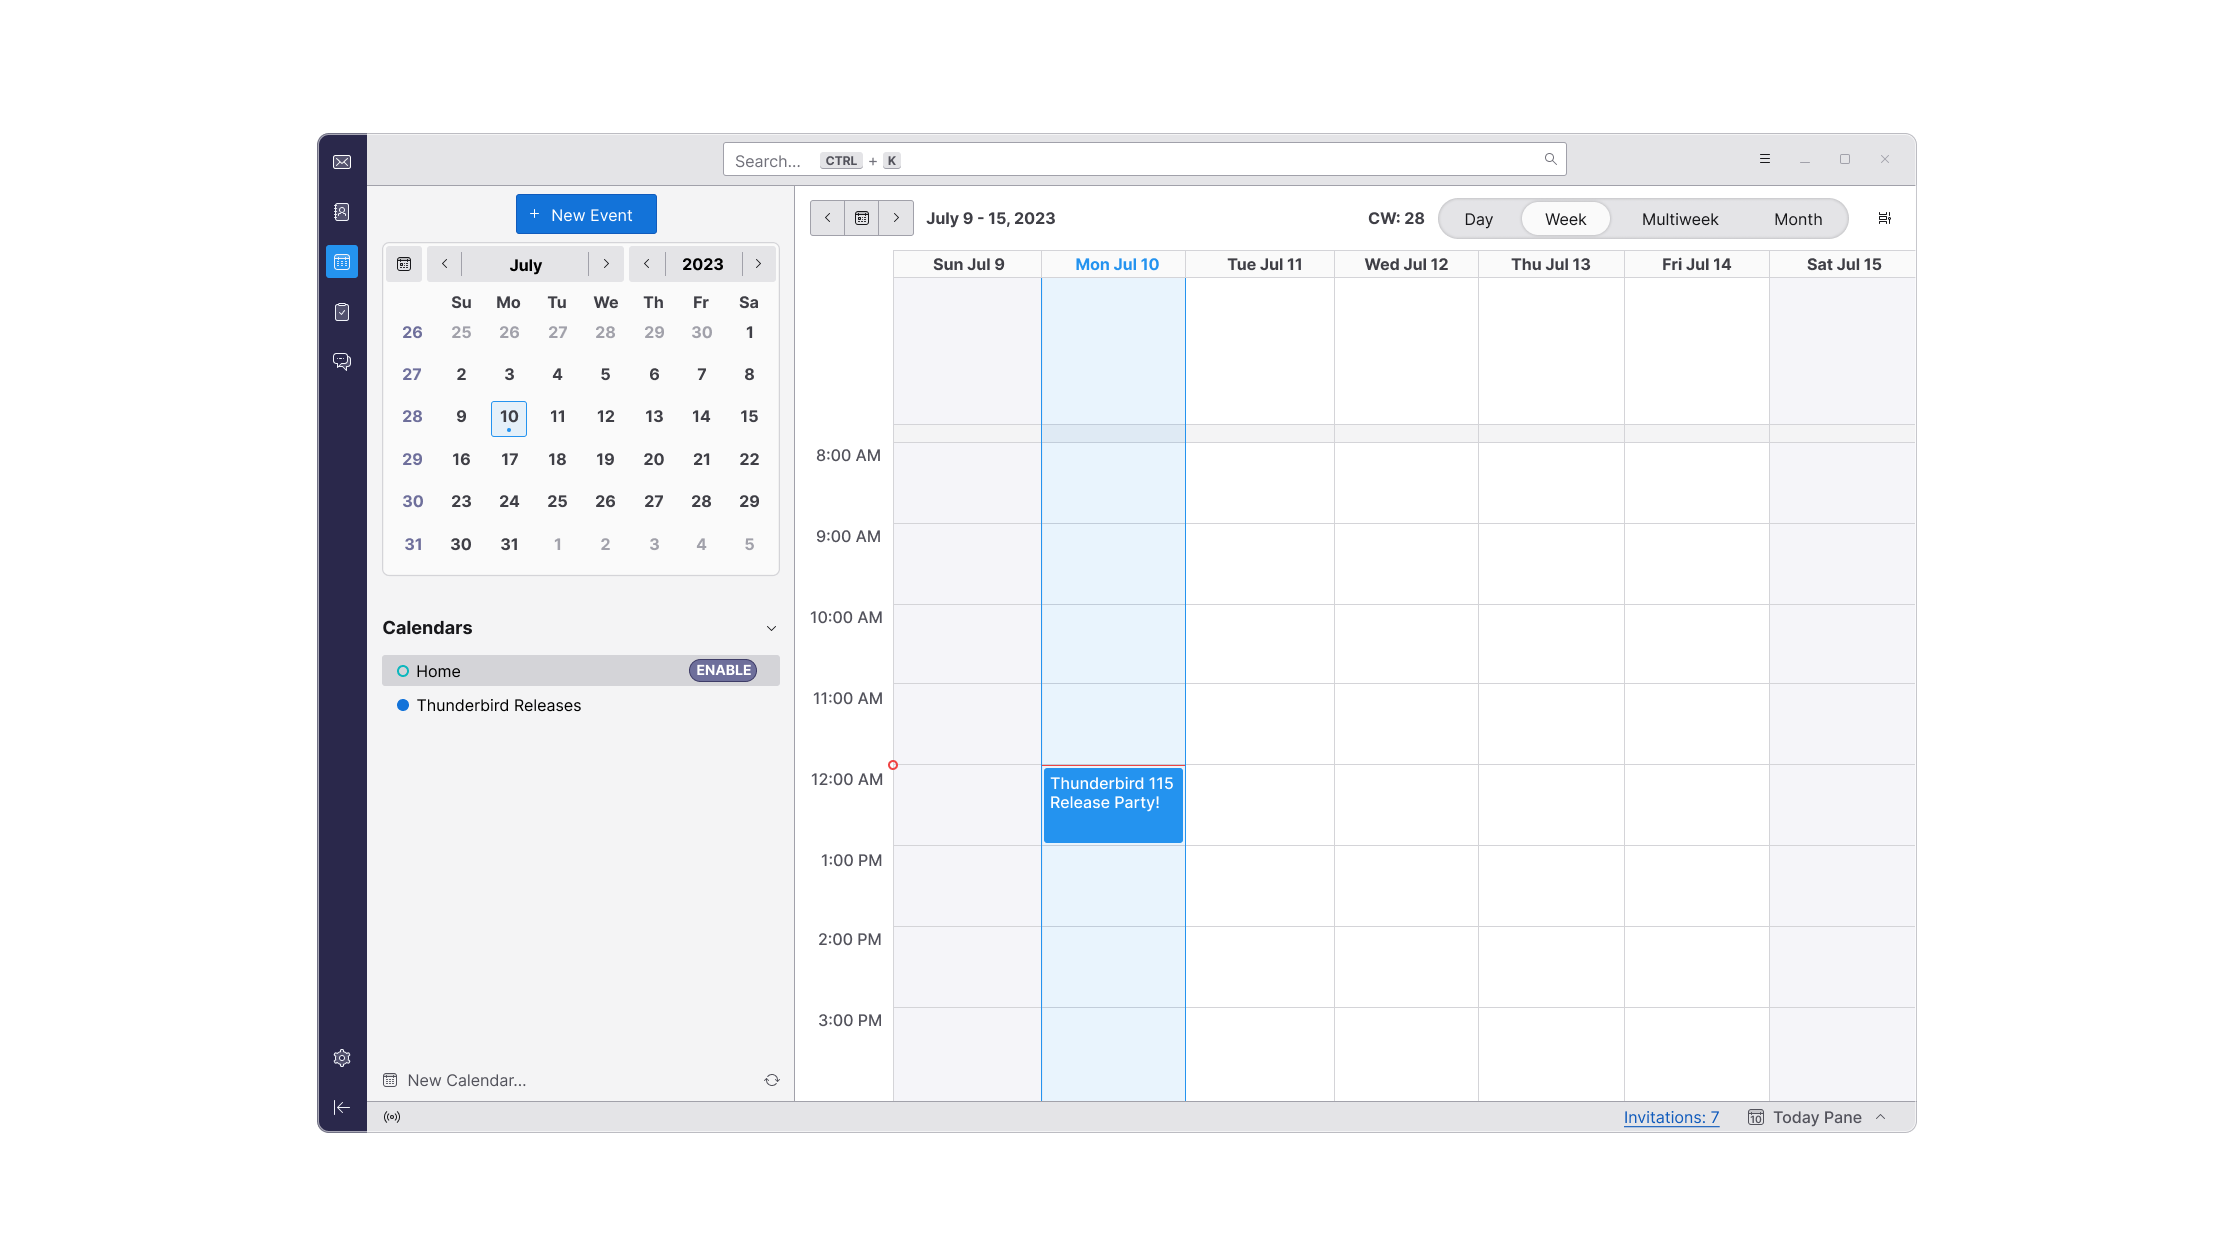Switch to Week view tab
The height and width of the screenshot is (1260, 2240).
(1565, 218)
